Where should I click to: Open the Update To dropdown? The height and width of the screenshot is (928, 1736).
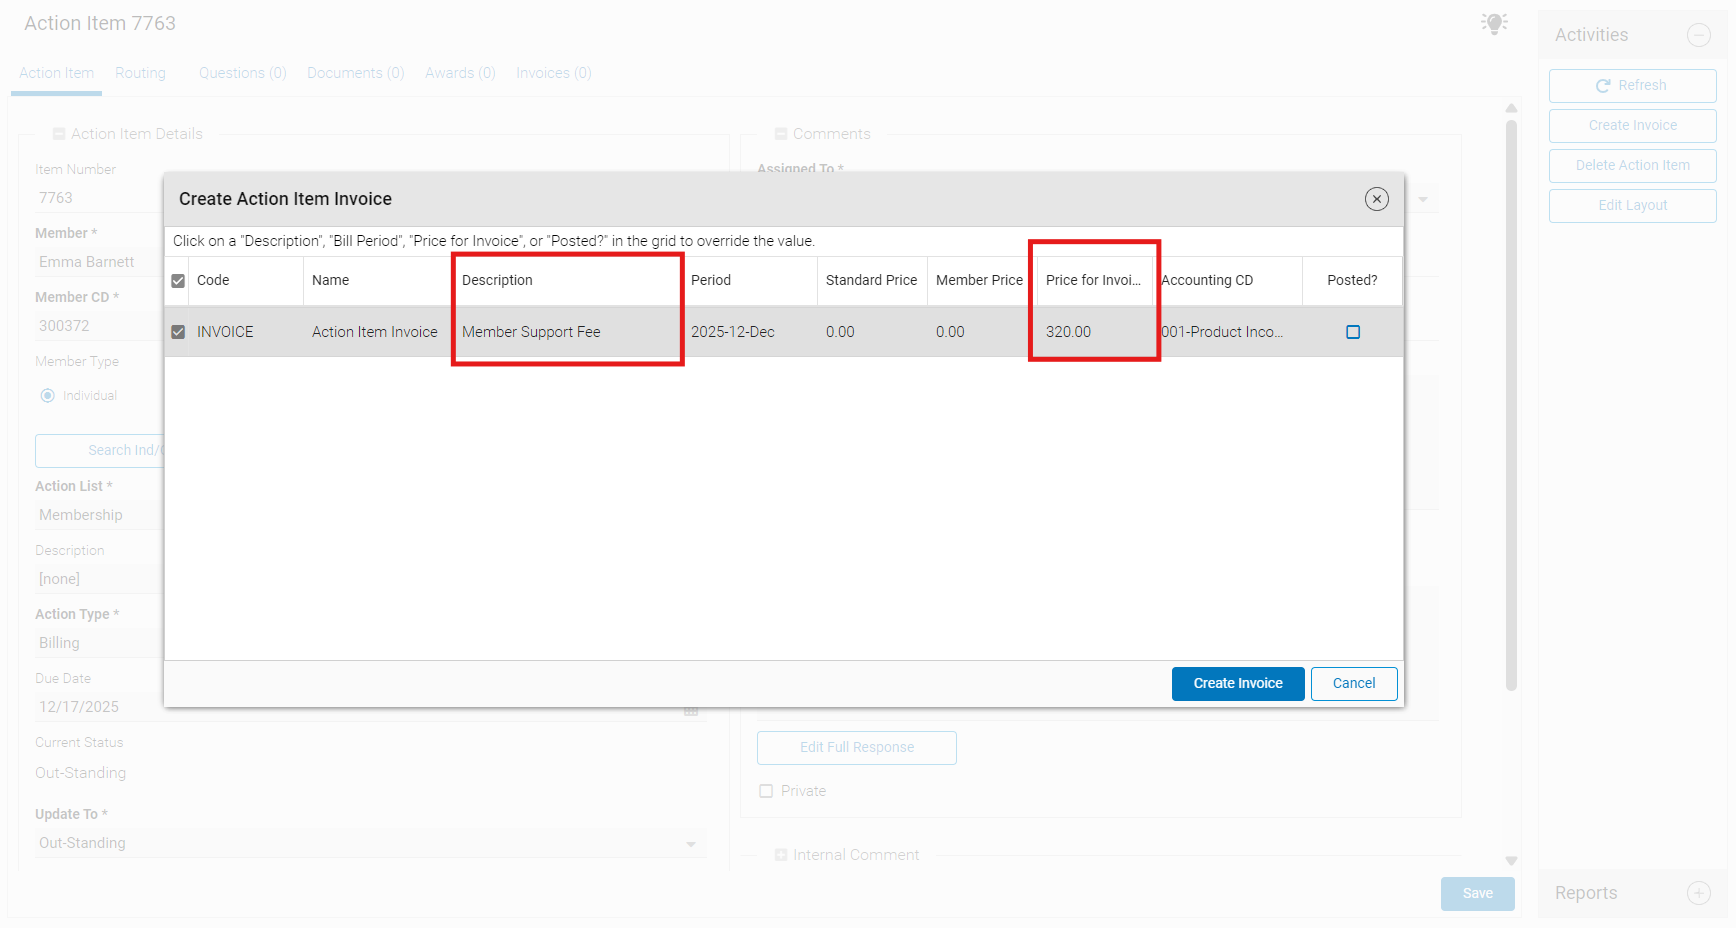pyautogui.click(x=691, y=844)
